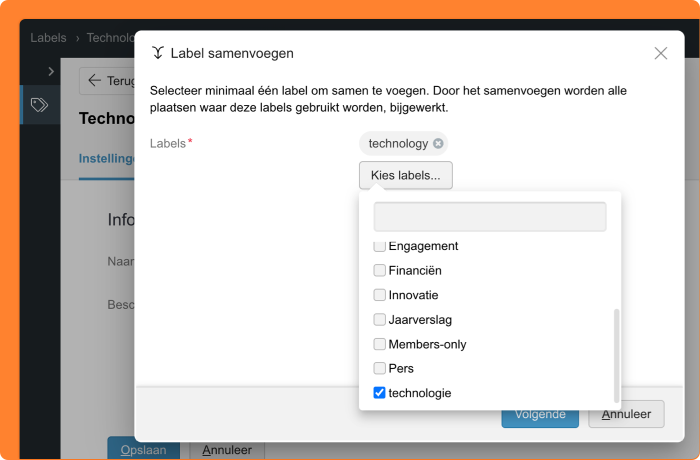Click the technology chip text
This screenshot has width=700, height=460.
click(398, 143)
